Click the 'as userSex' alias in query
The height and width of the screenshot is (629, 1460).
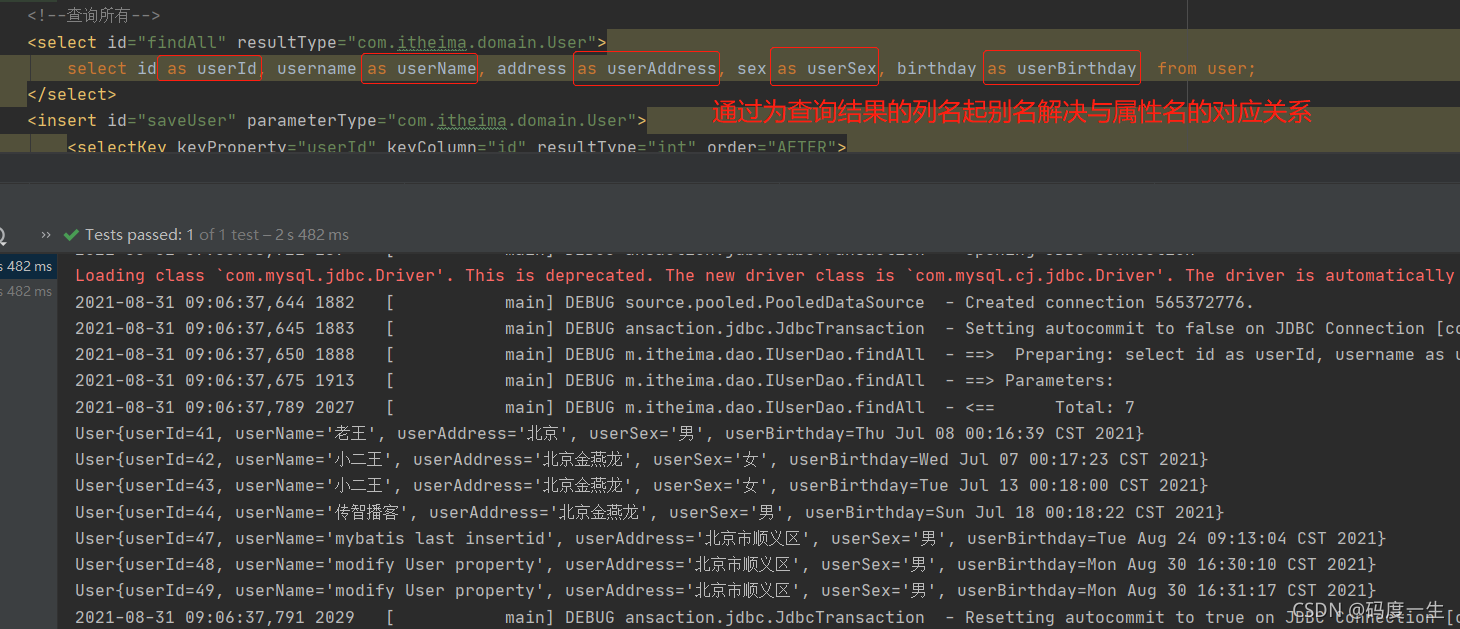tap(825, 68)
